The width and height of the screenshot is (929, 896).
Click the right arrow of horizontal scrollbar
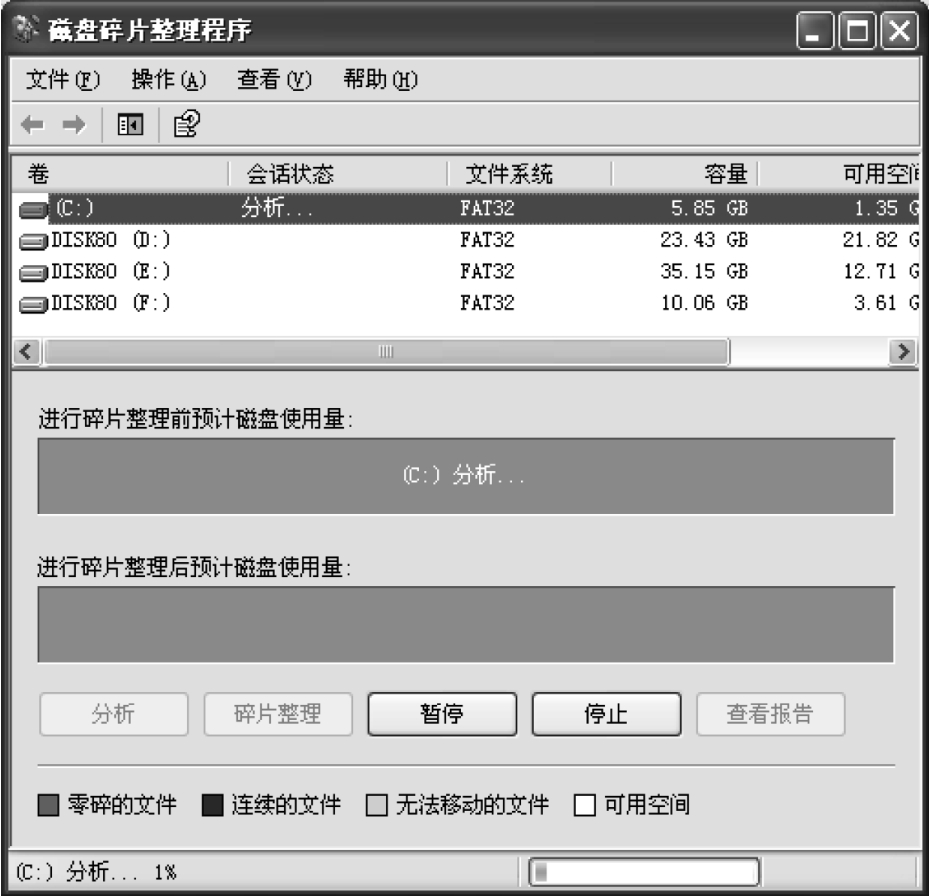(x=904, y=352)
